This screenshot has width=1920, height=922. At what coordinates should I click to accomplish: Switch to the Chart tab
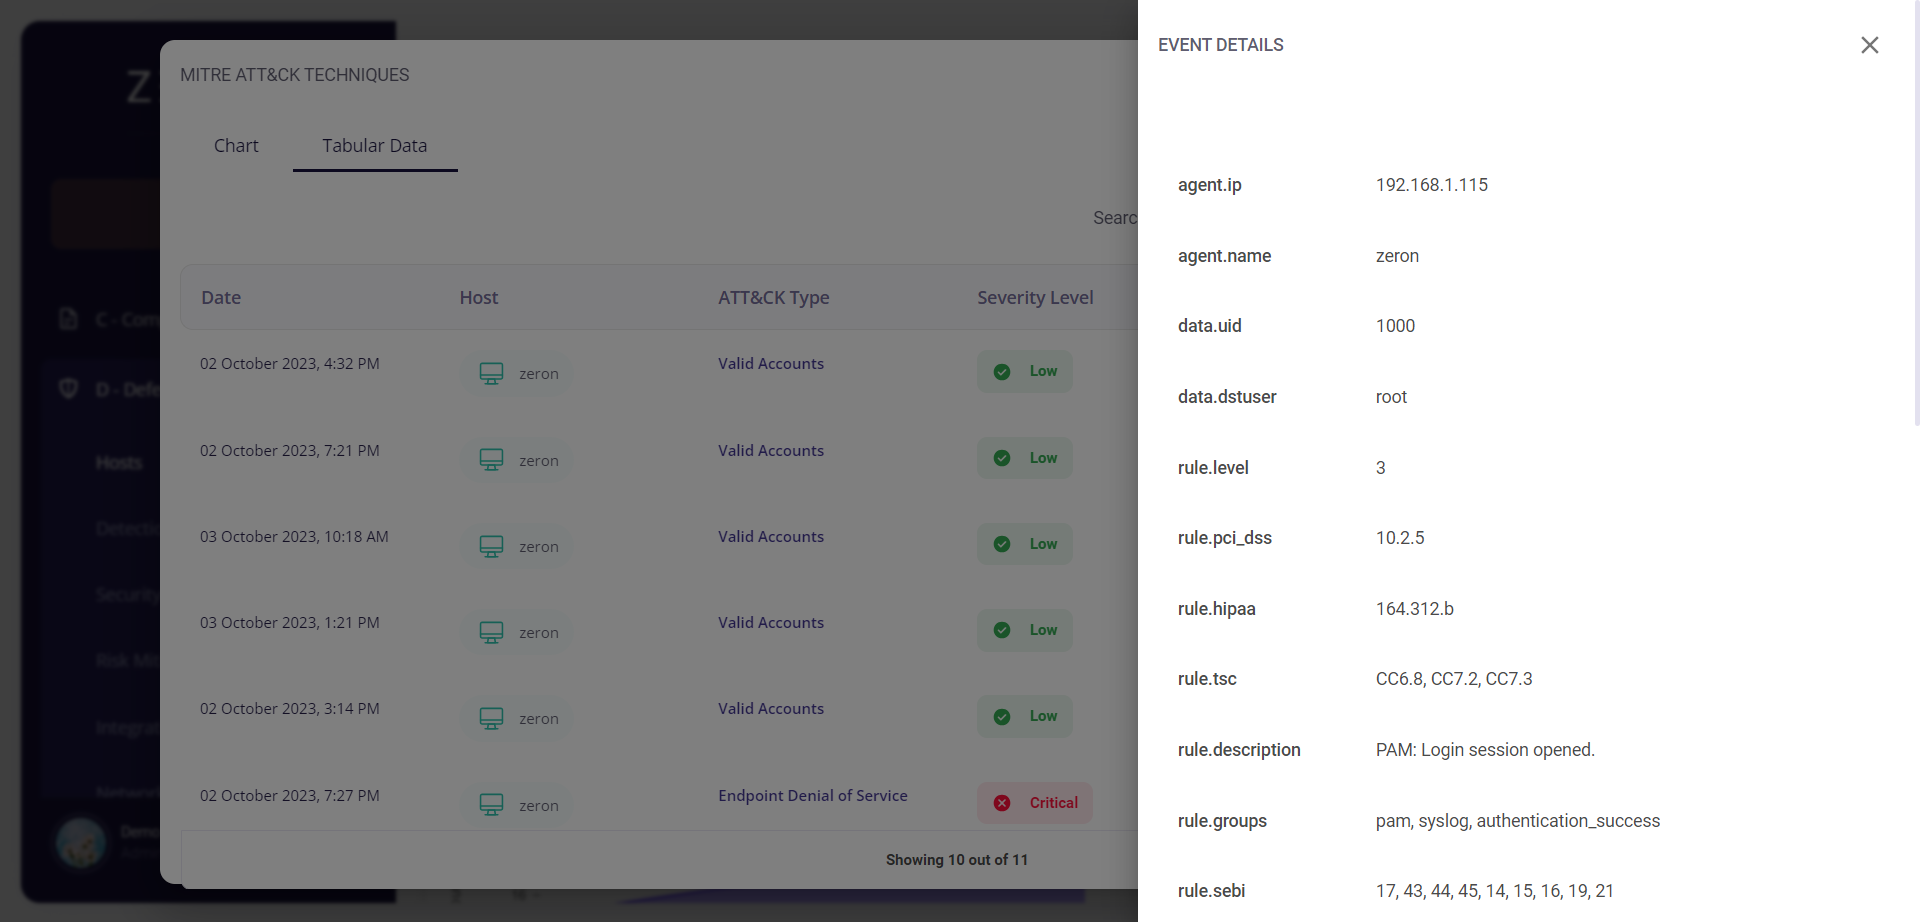click(236, 146)
